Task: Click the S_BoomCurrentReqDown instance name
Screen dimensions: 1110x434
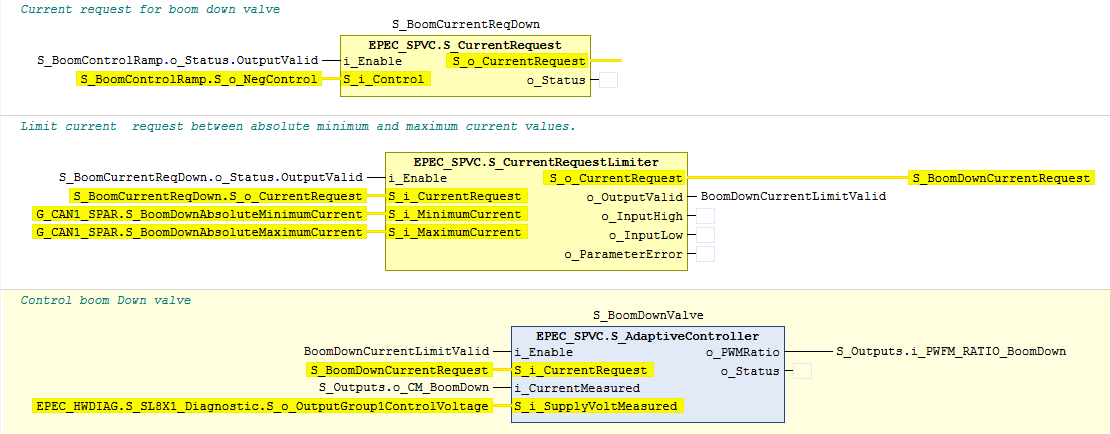Action: [x=465, y=25]
